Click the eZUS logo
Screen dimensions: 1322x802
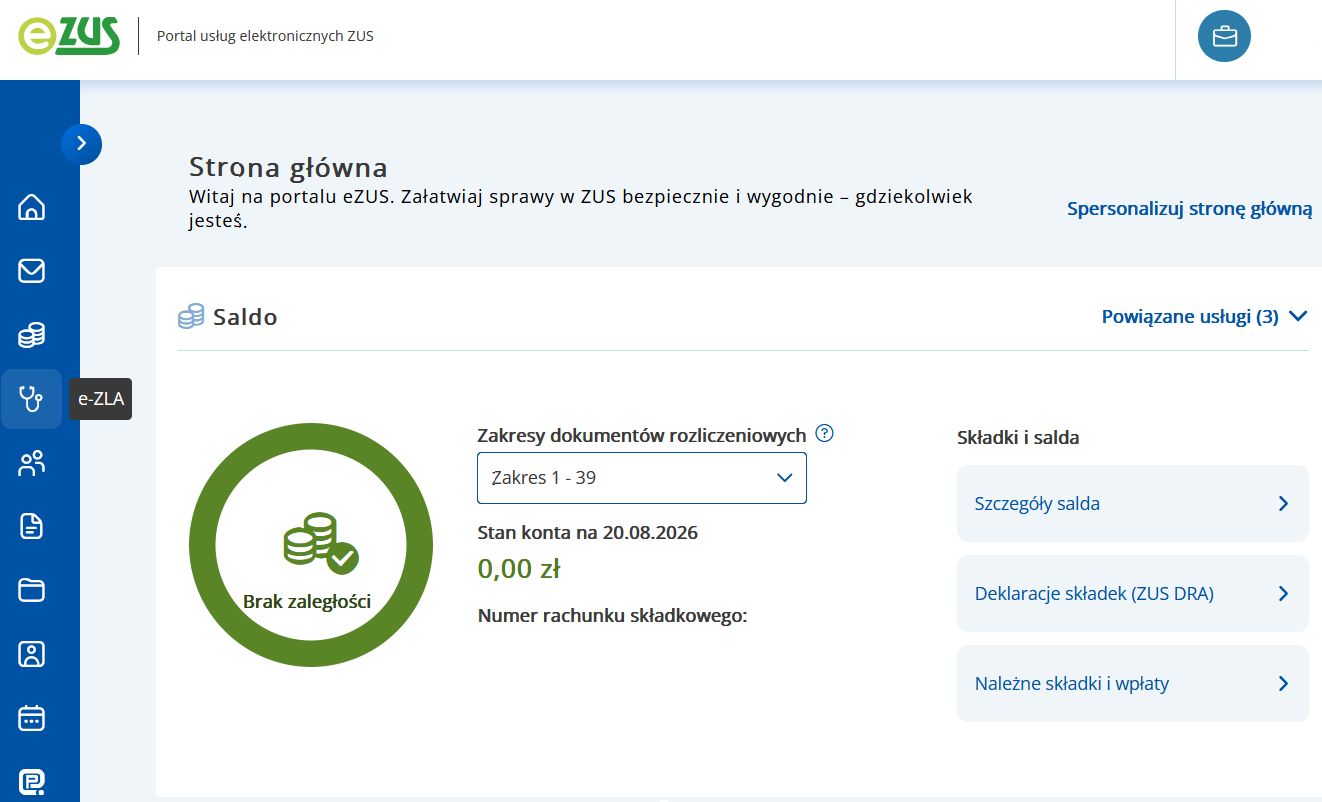click(x=69, y=37)
